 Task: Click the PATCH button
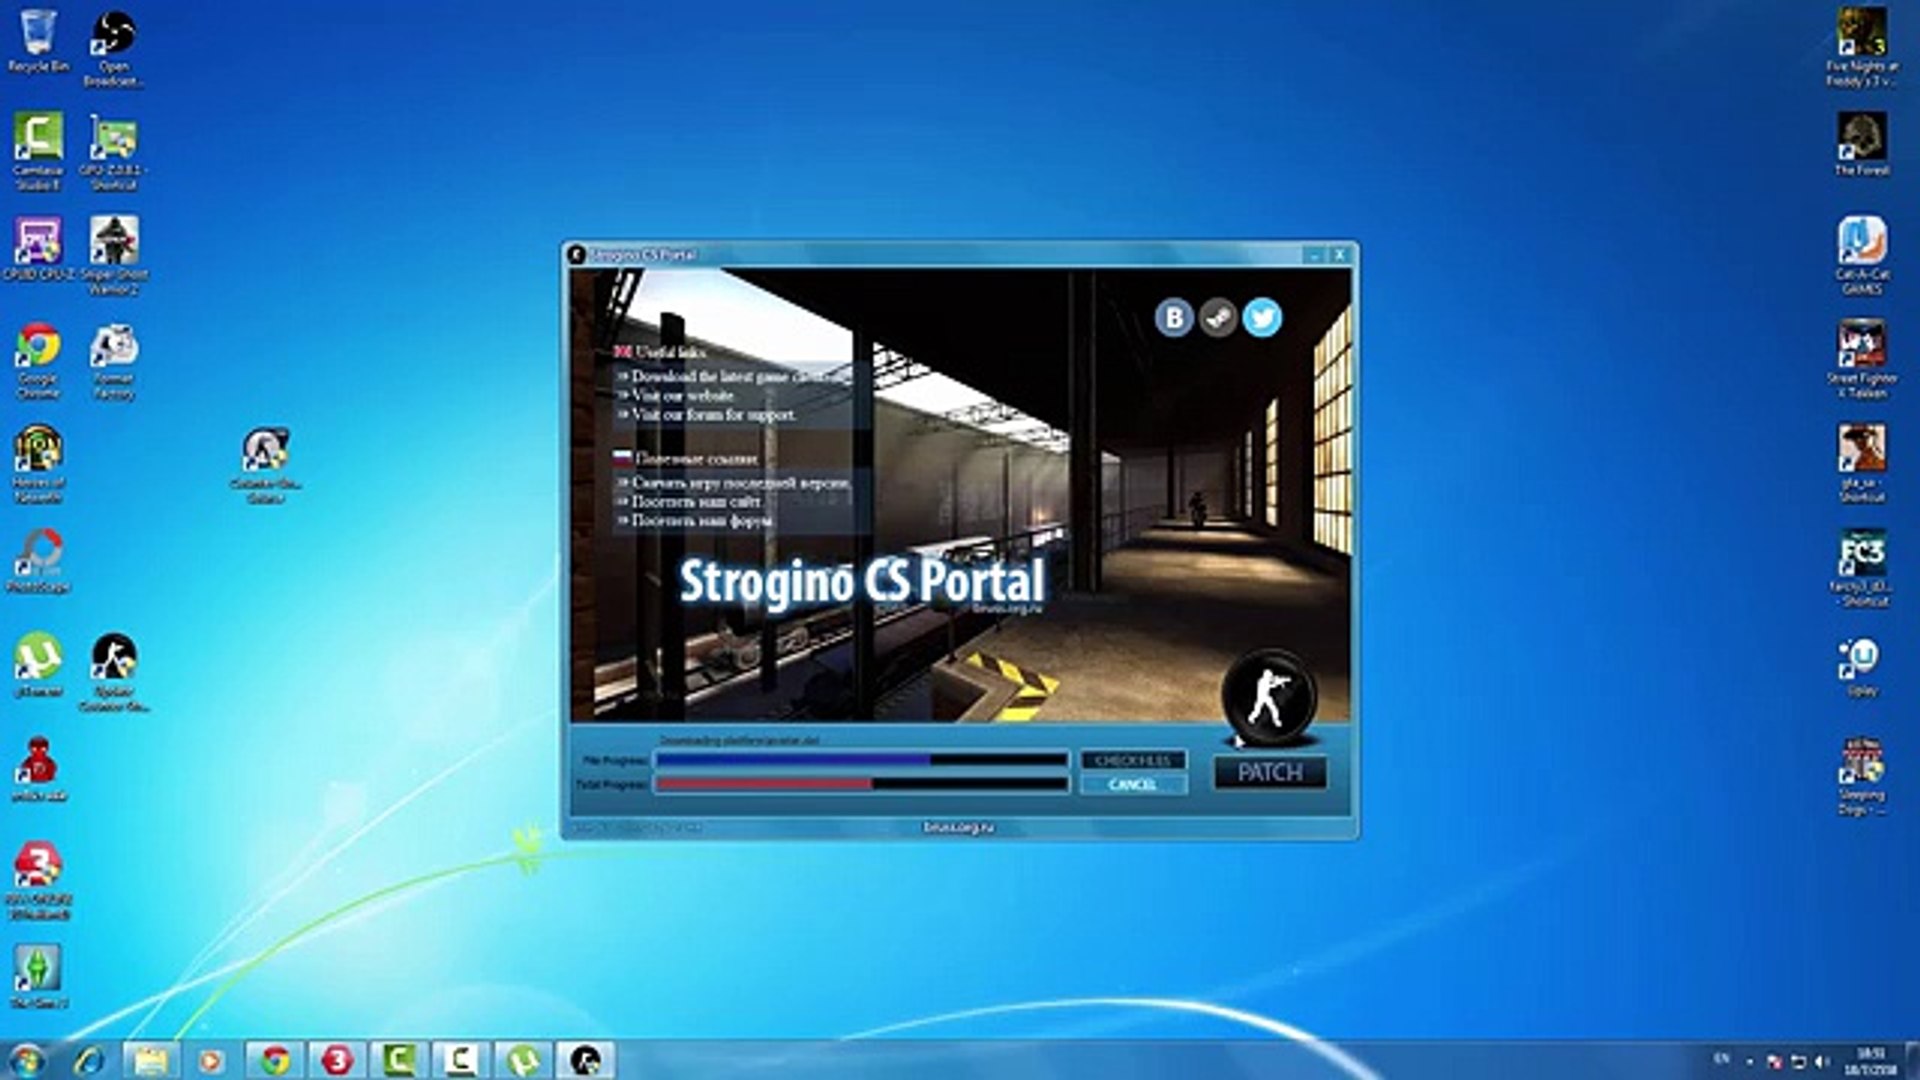tap(1268, 771)
